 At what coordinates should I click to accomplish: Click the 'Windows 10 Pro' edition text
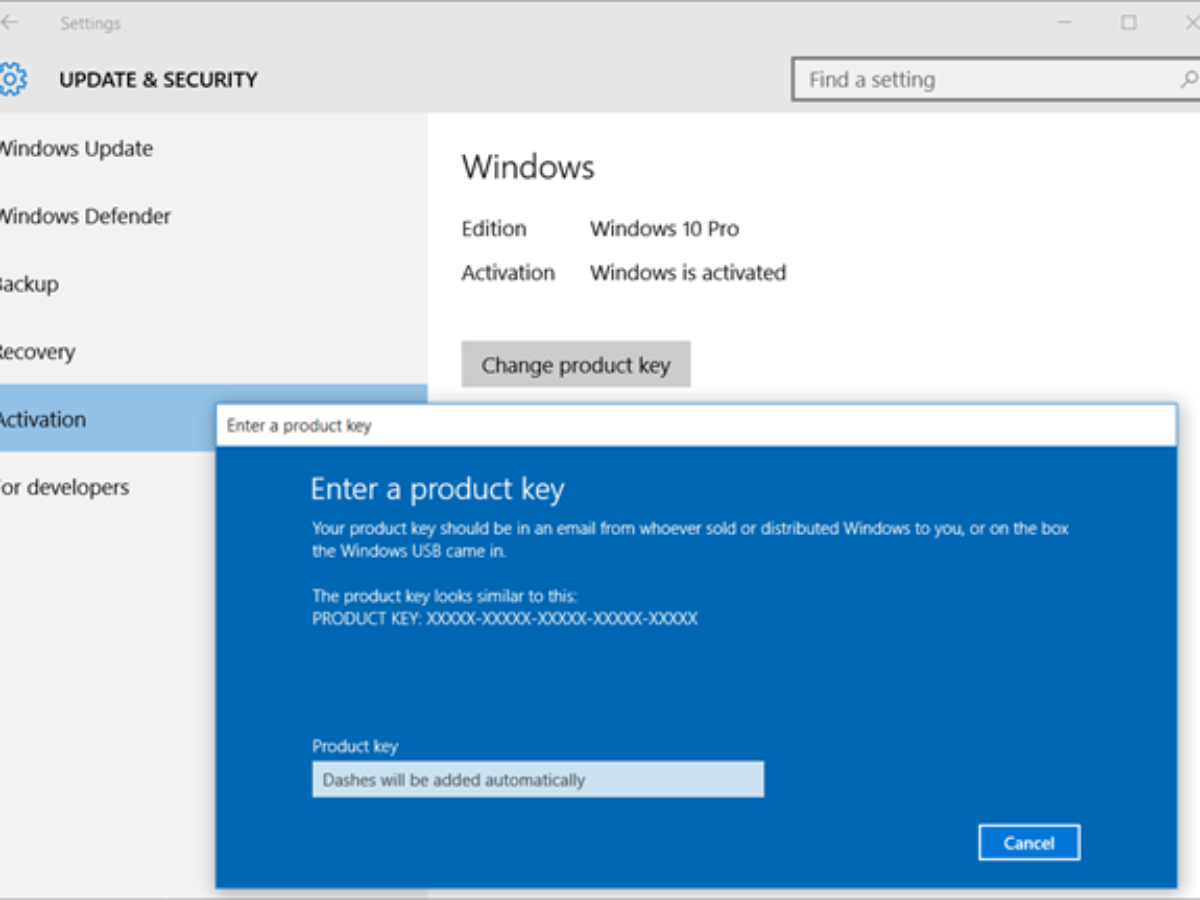[664, 228]
